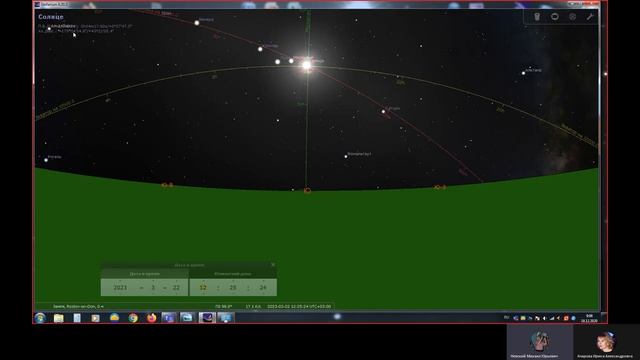
Task: Click the month field showing 3
Action: point(153,288)
